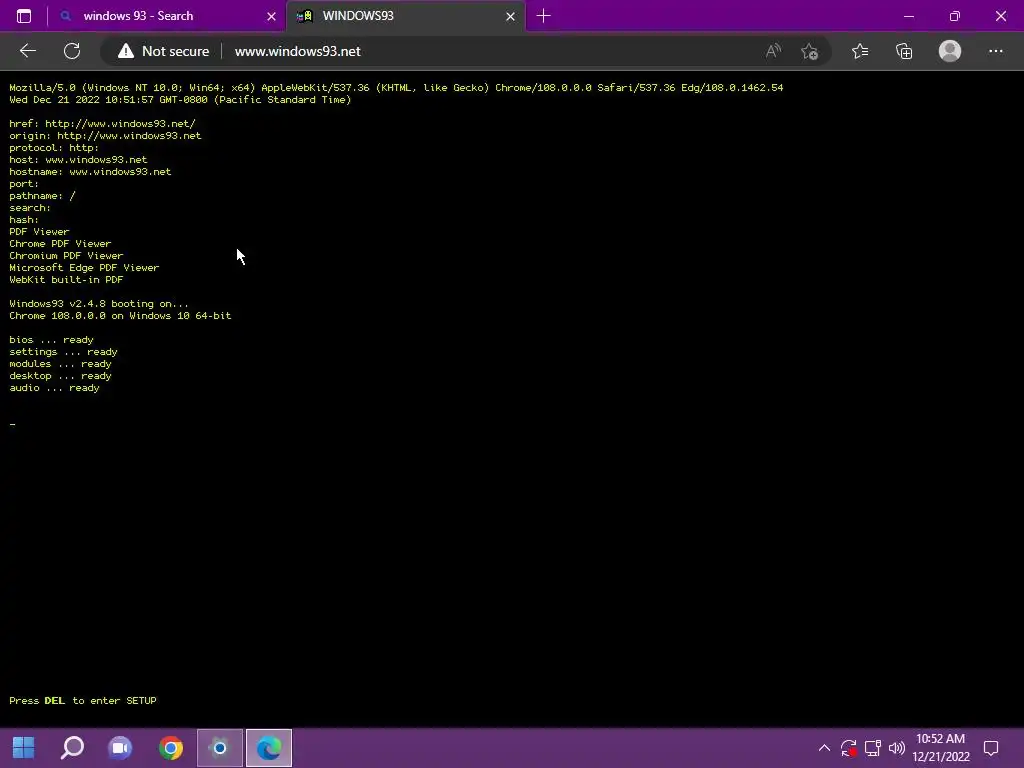
Task: Open the volume speaker tray icon
Action: (897, 748)
